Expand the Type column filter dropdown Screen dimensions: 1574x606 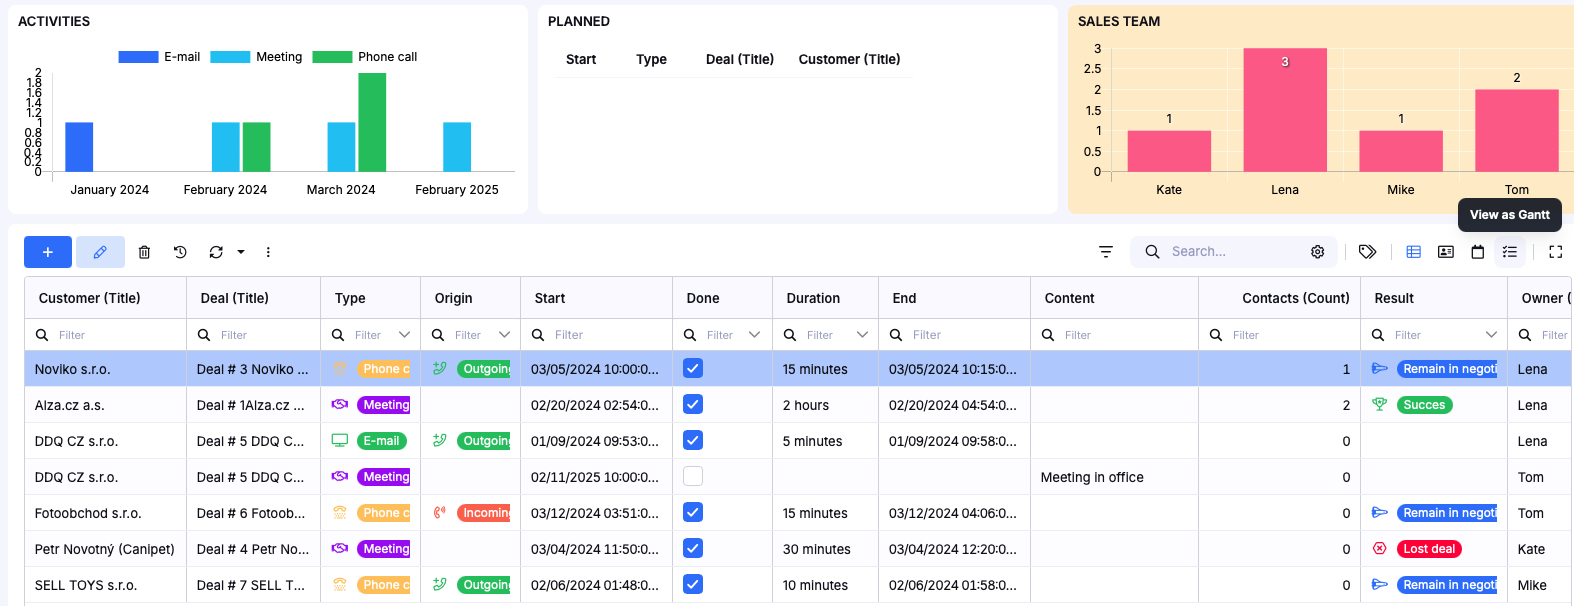[x=404, y=335]
